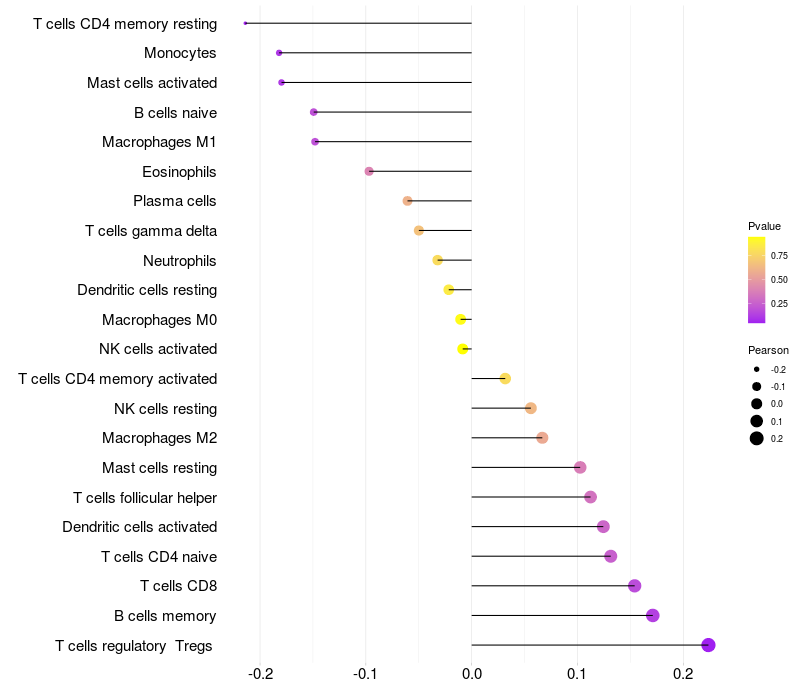Click the Plasma cells orange dot

point(407,201)
